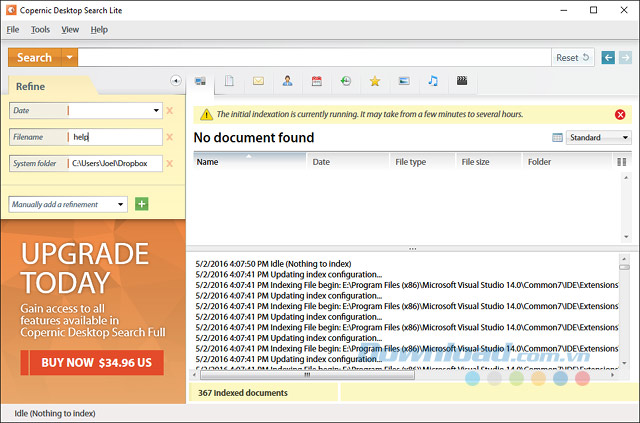Remove the Filename refinement with X

(170, 137)
